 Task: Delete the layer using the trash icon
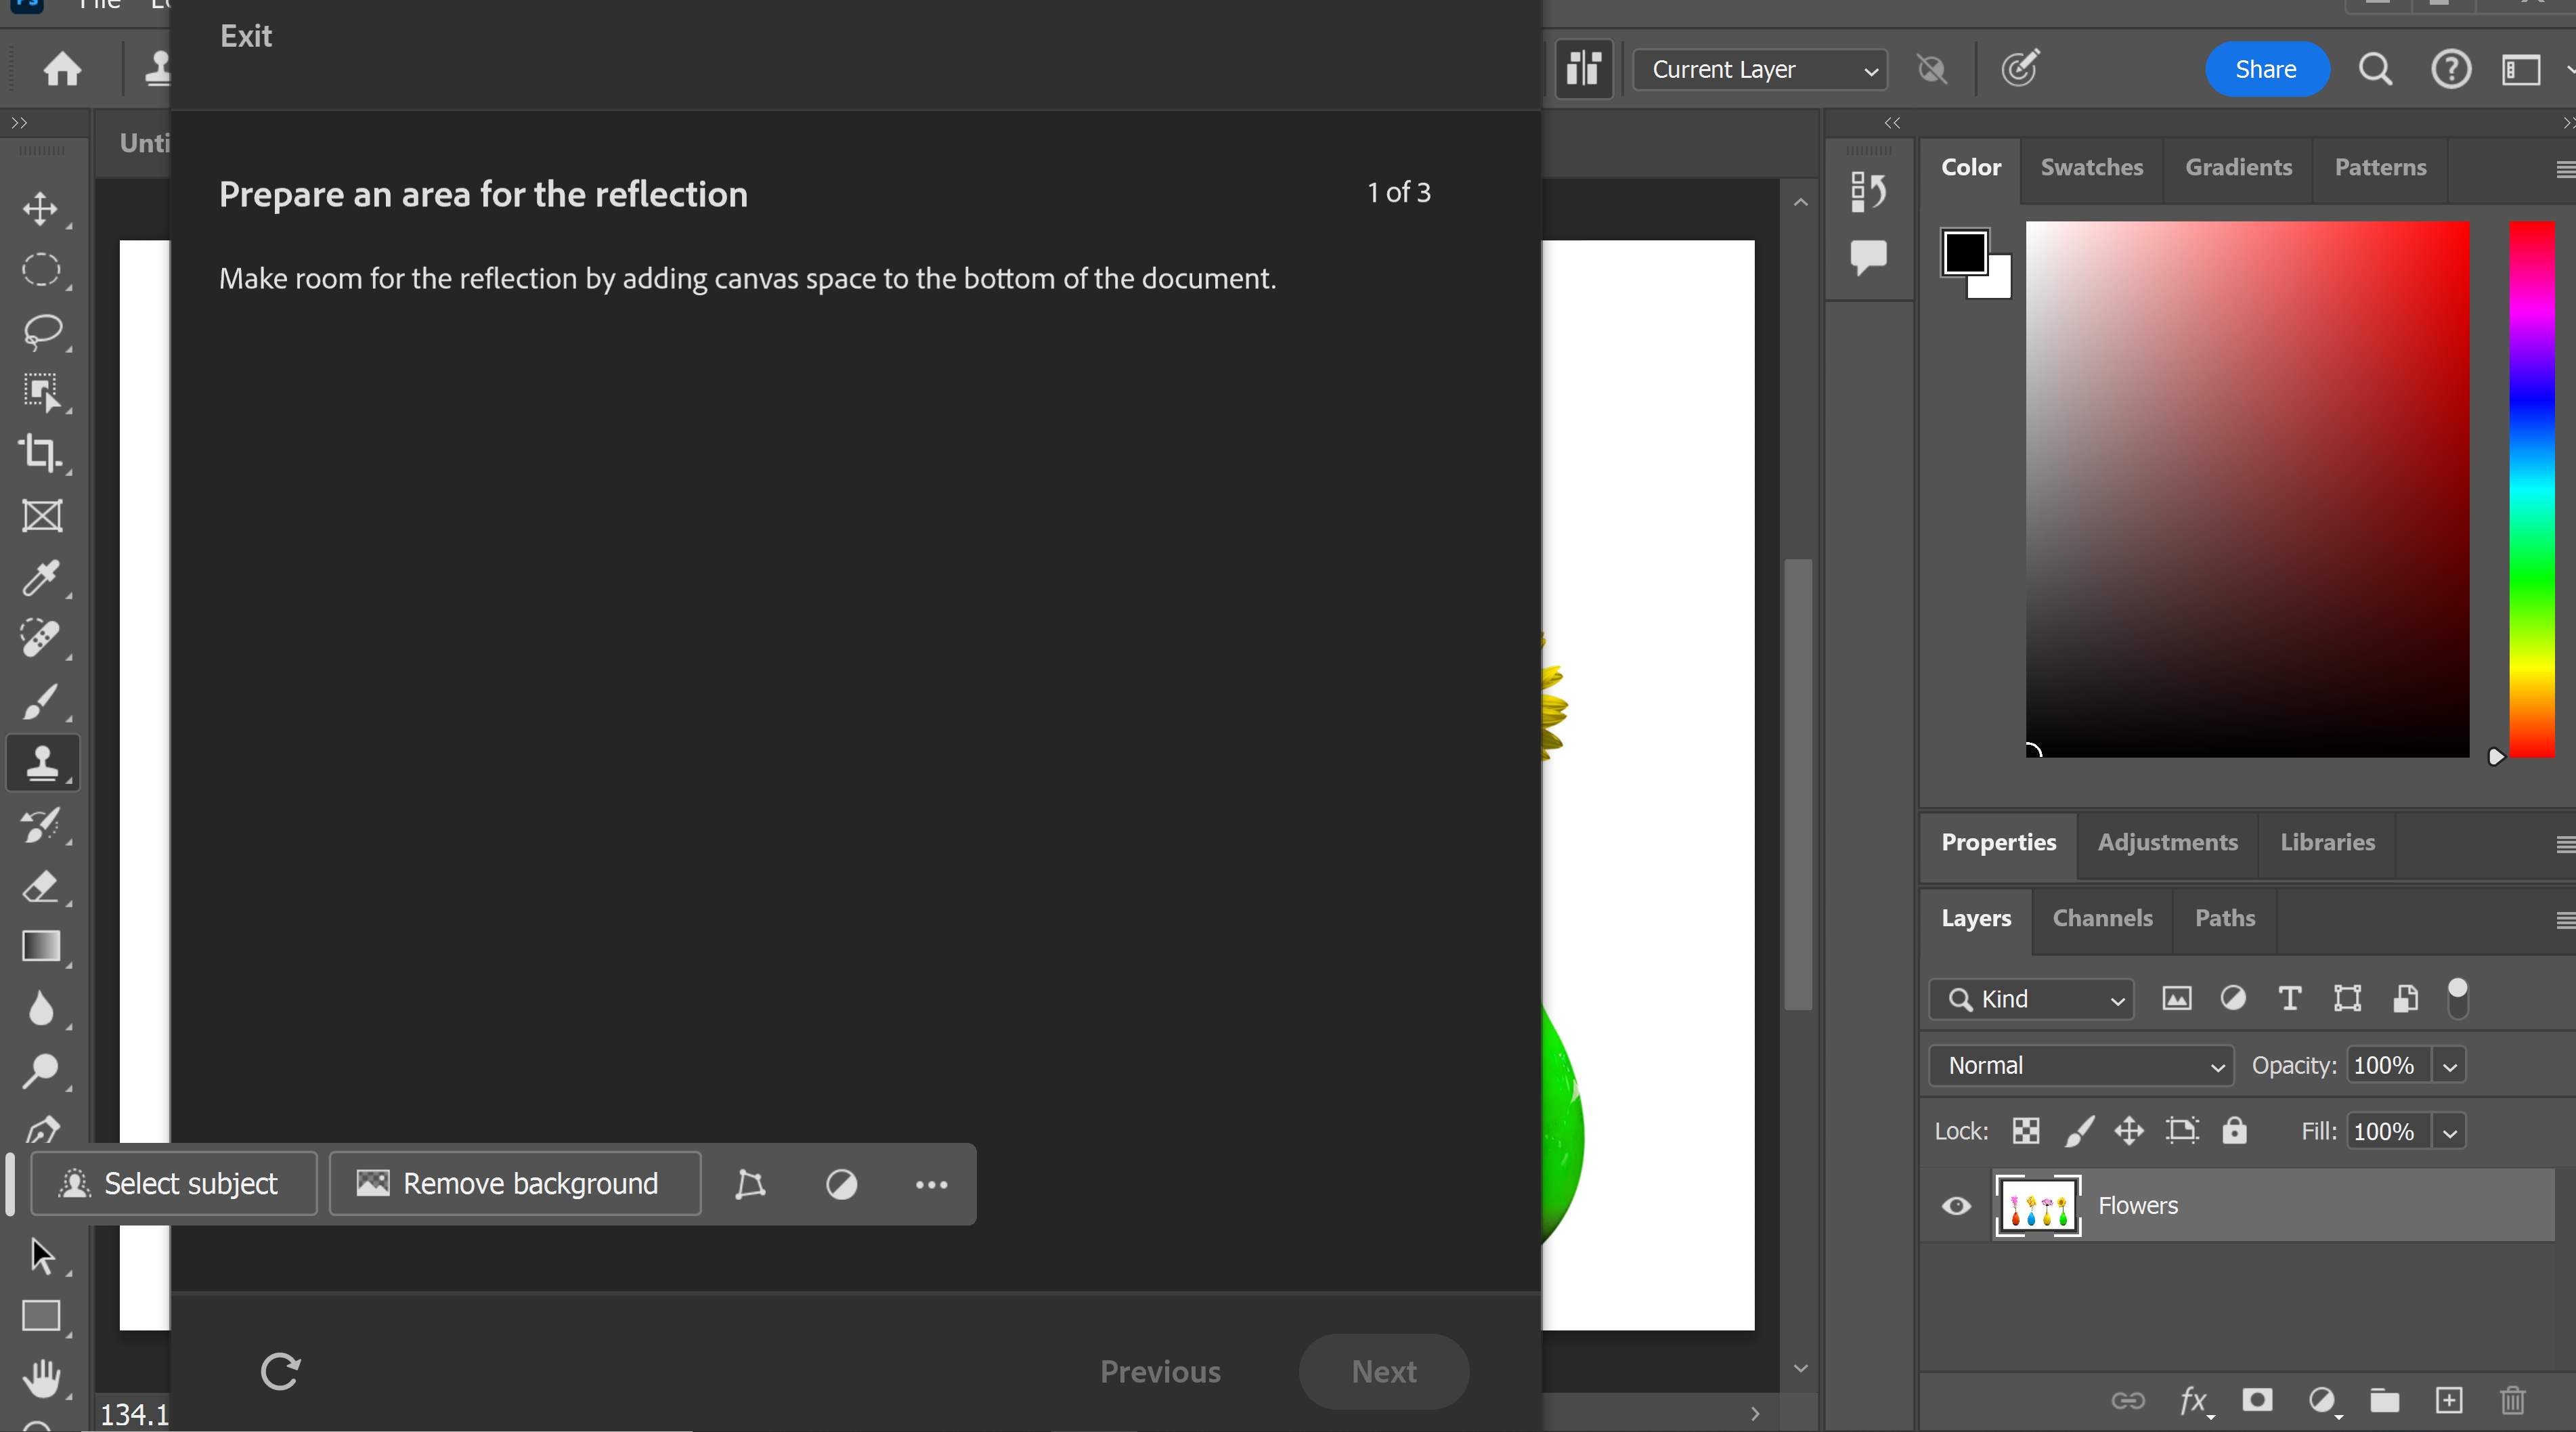point(2513,1401)
